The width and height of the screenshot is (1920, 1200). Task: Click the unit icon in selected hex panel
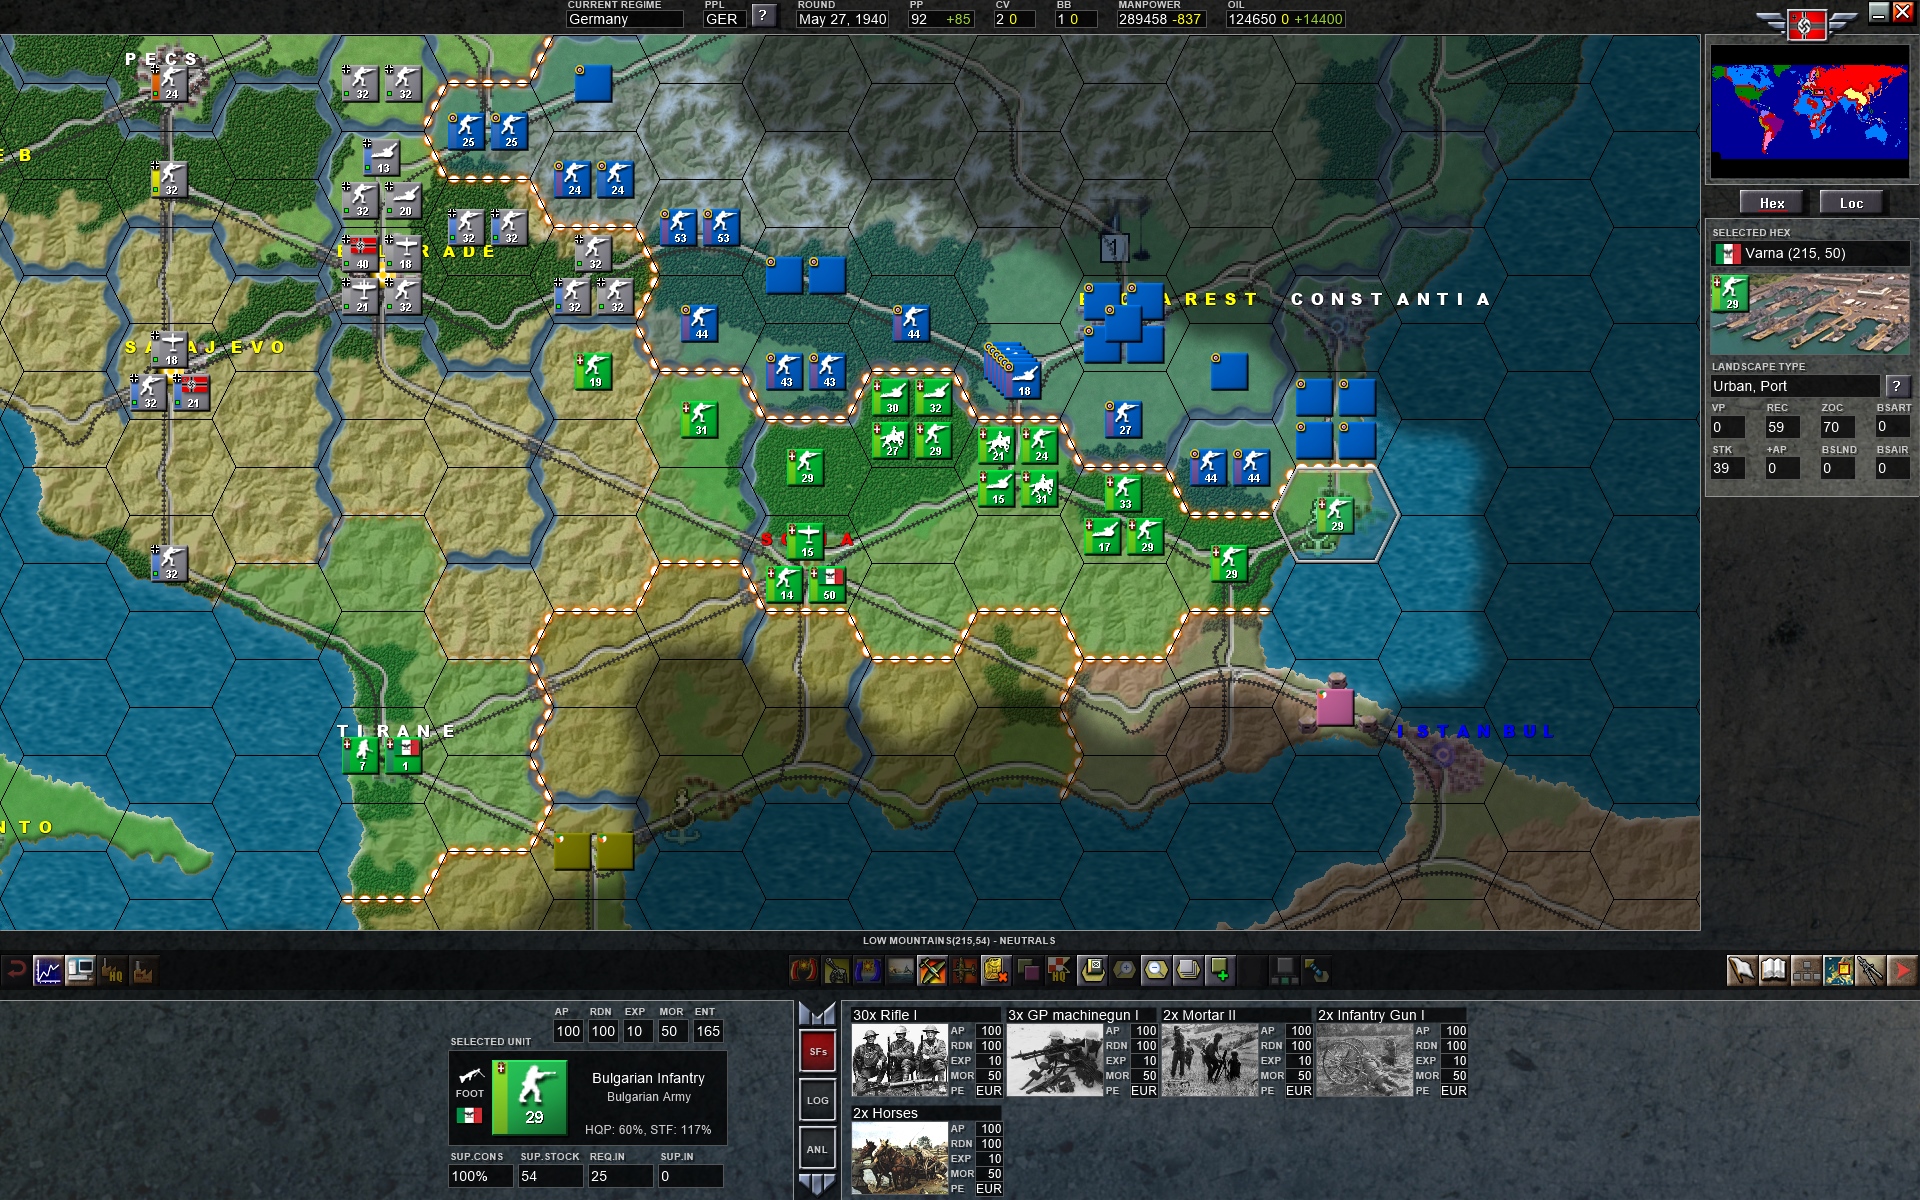click(1730, 293)
